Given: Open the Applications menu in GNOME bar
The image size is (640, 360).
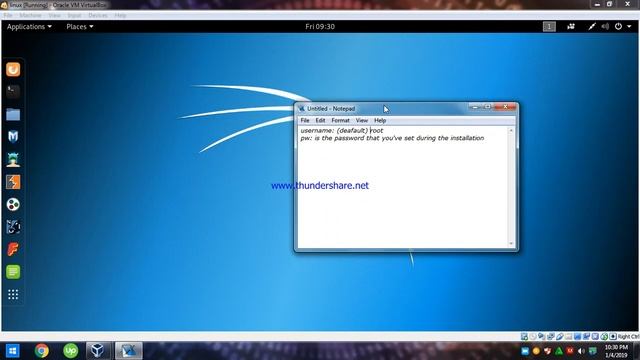Looking at the screenshot, I should click(29, 27).
